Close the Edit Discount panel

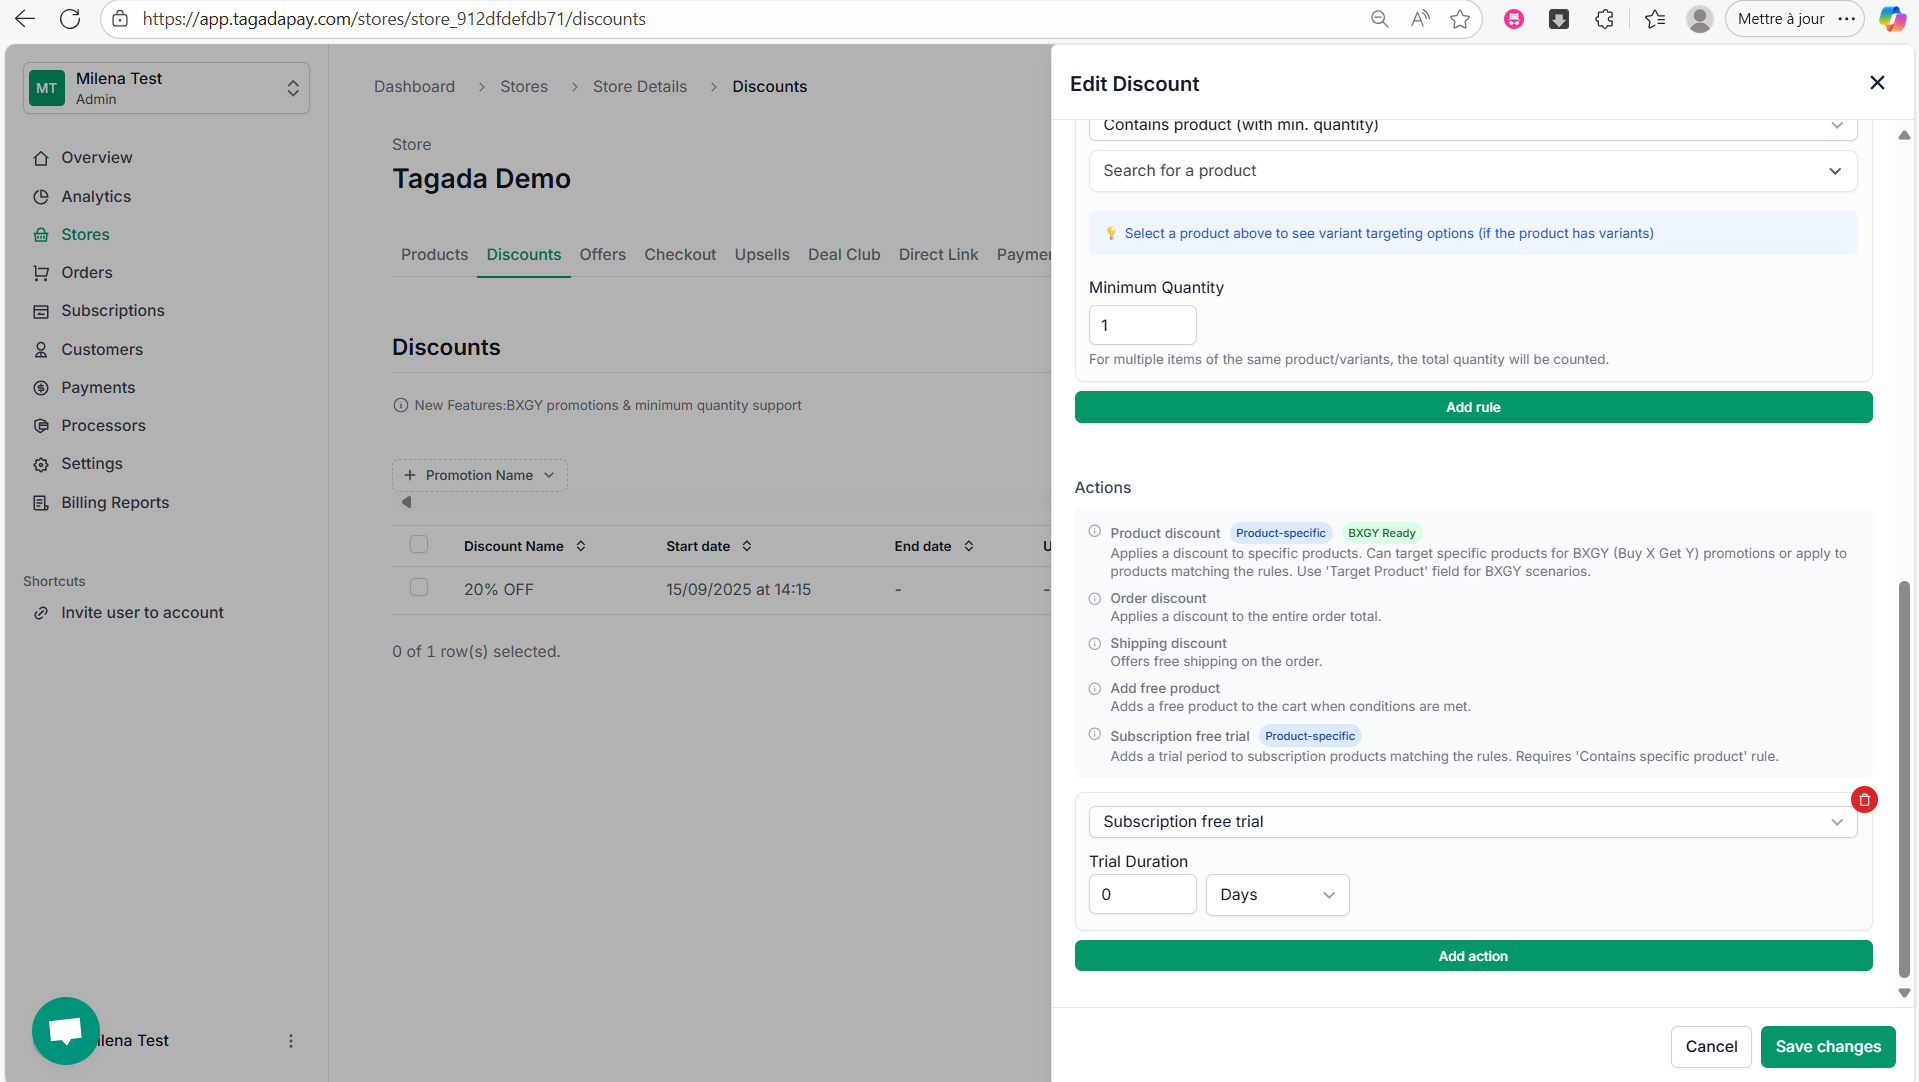click(1877, 83)
